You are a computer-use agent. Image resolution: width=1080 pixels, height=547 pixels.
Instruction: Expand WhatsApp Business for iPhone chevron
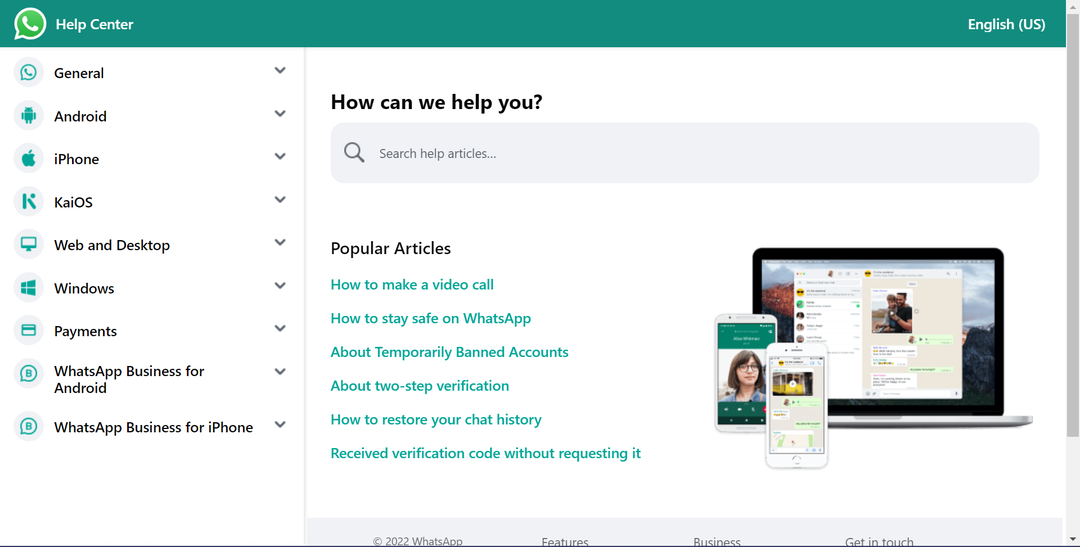point(280,424)
